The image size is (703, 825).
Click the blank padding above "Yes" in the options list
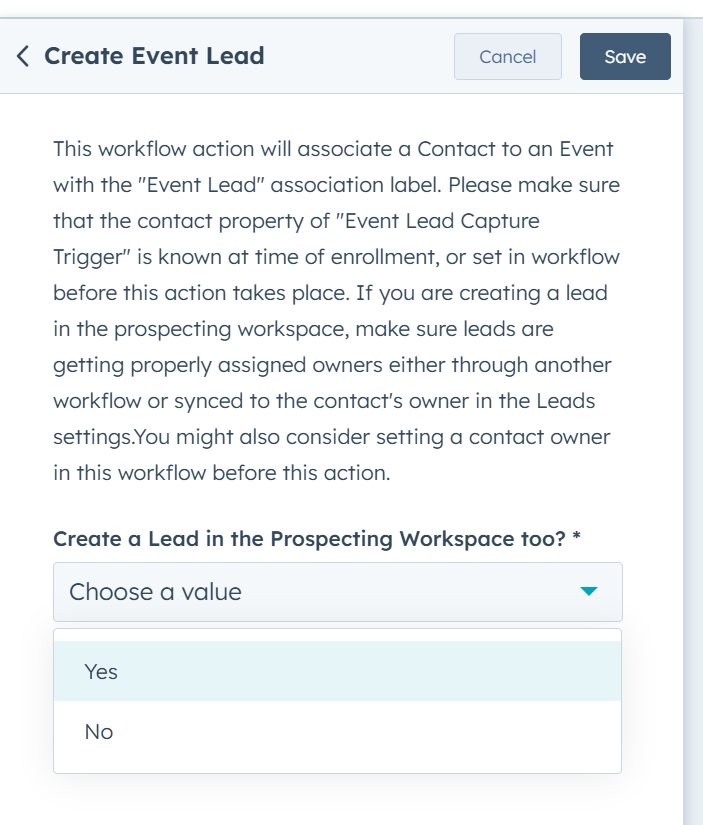338,636
